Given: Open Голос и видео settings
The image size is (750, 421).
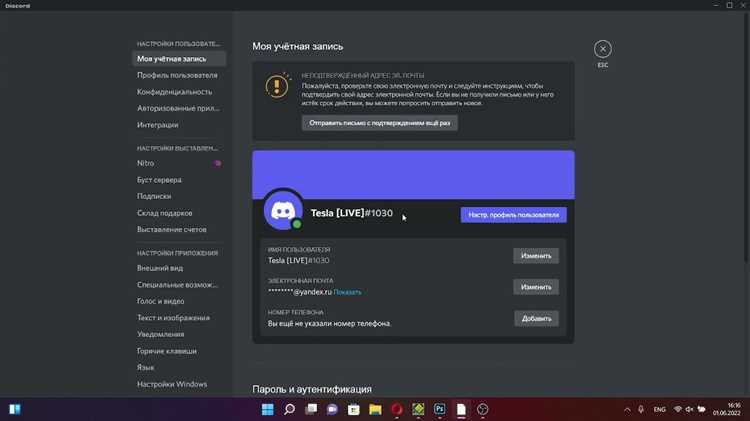Looking at the screenshot, I should (x=179, y=301).
